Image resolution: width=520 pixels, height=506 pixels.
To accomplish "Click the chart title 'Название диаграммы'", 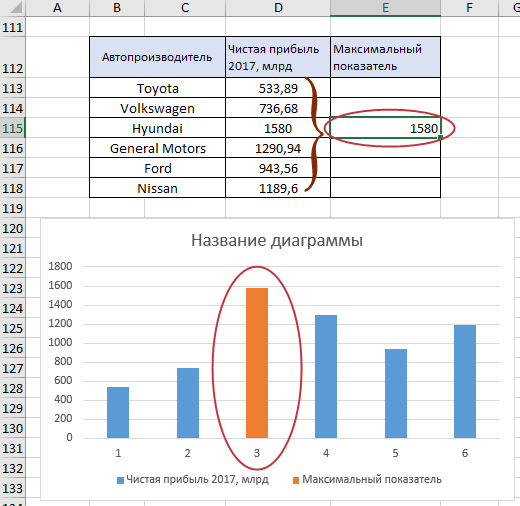I will pyautogui.click(x=277, y=240).
